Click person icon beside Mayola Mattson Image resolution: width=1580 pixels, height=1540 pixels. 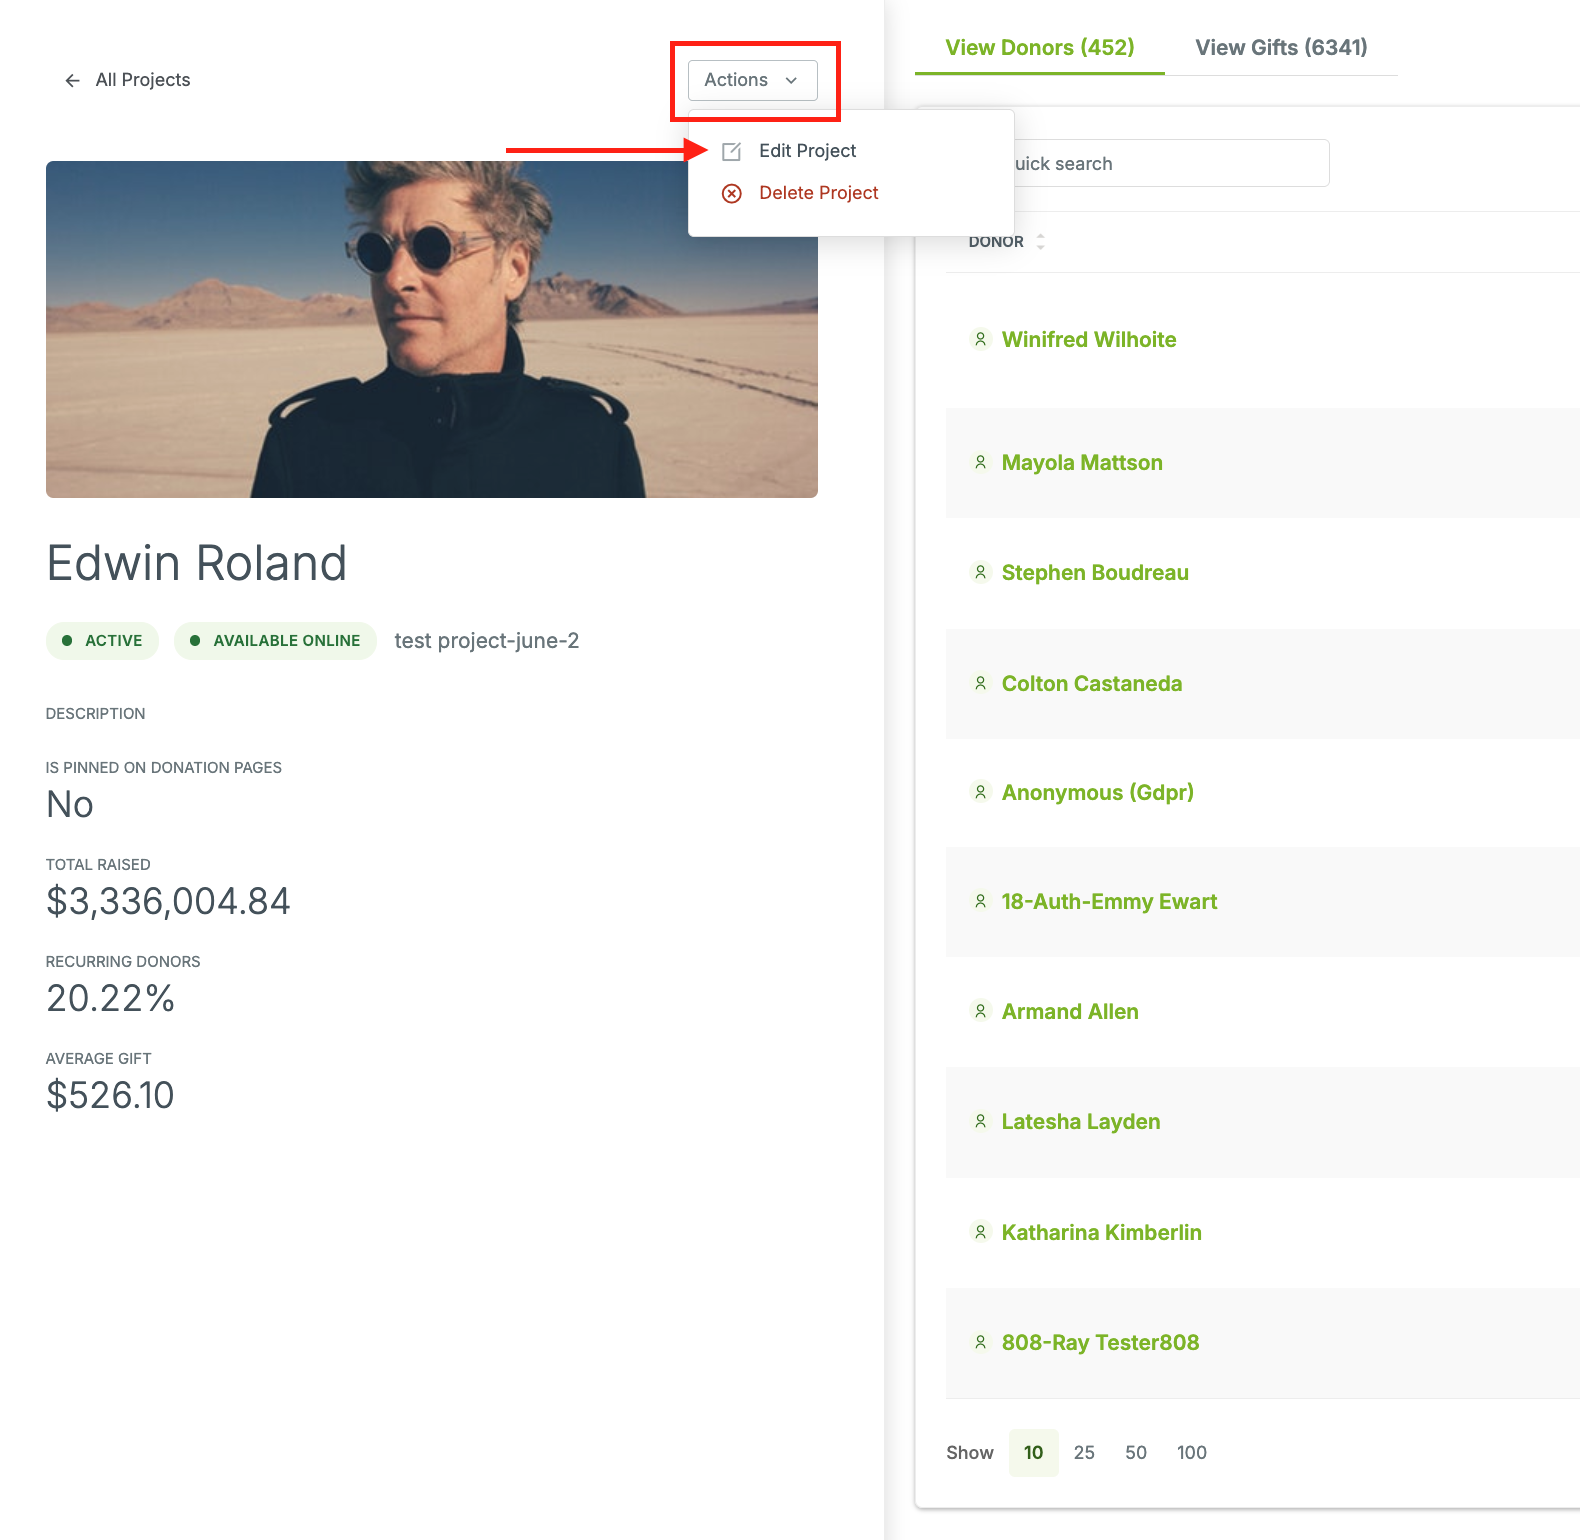coord(981,463)
